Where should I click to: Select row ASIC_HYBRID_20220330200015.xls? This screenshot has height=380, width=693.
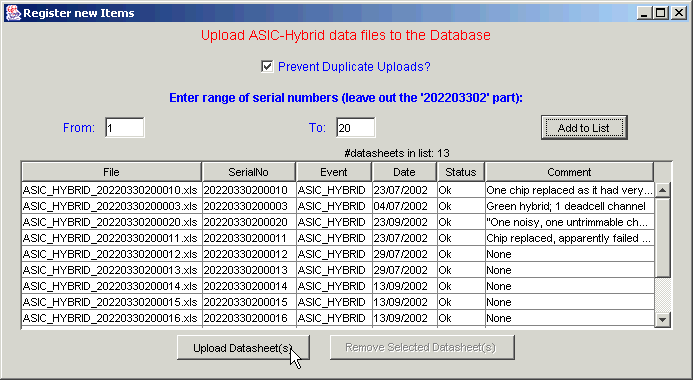(338, 302)
